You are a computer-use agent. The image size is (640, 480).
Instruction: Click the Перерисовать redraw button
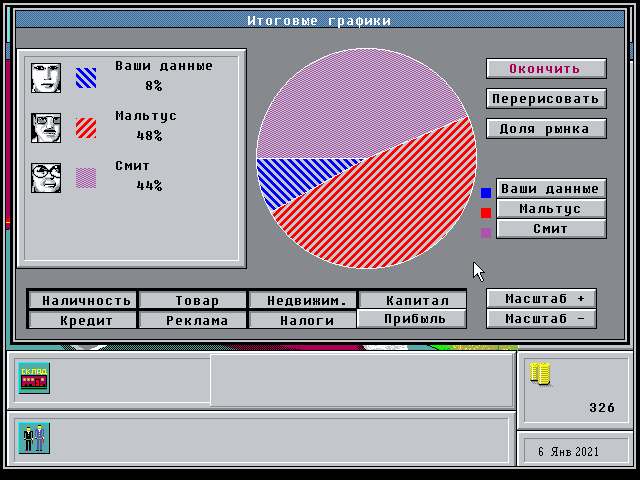pos(546,99)
